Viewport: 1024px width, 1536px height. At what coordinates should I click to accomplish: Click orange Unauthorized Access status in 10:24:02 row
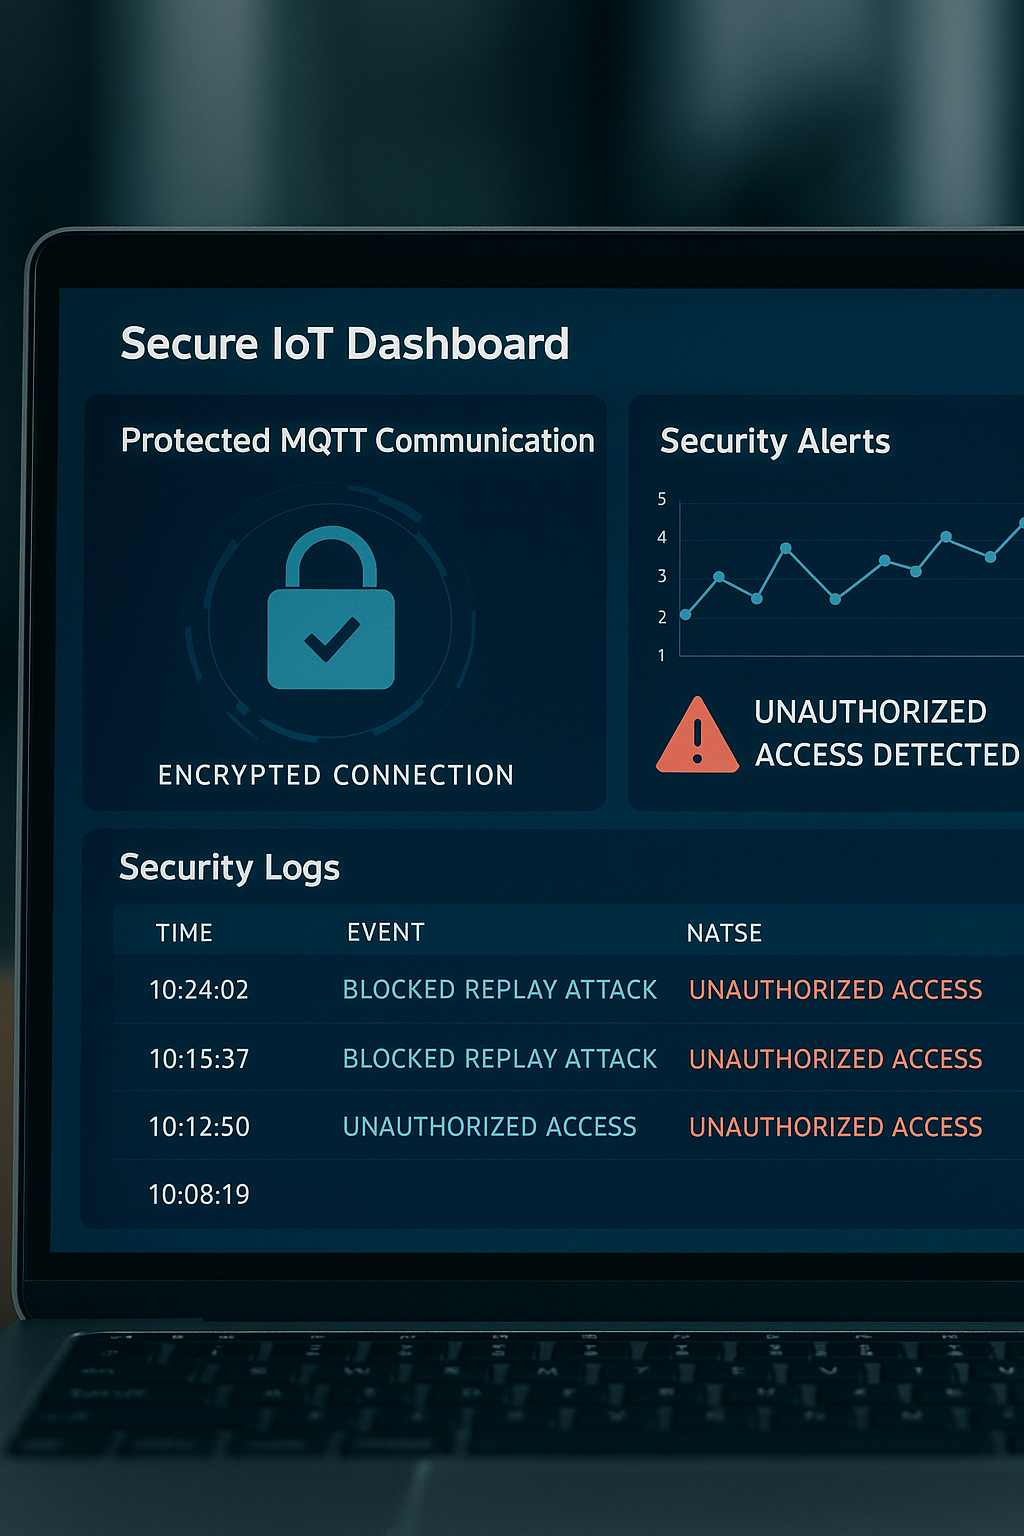pos(836,990)
